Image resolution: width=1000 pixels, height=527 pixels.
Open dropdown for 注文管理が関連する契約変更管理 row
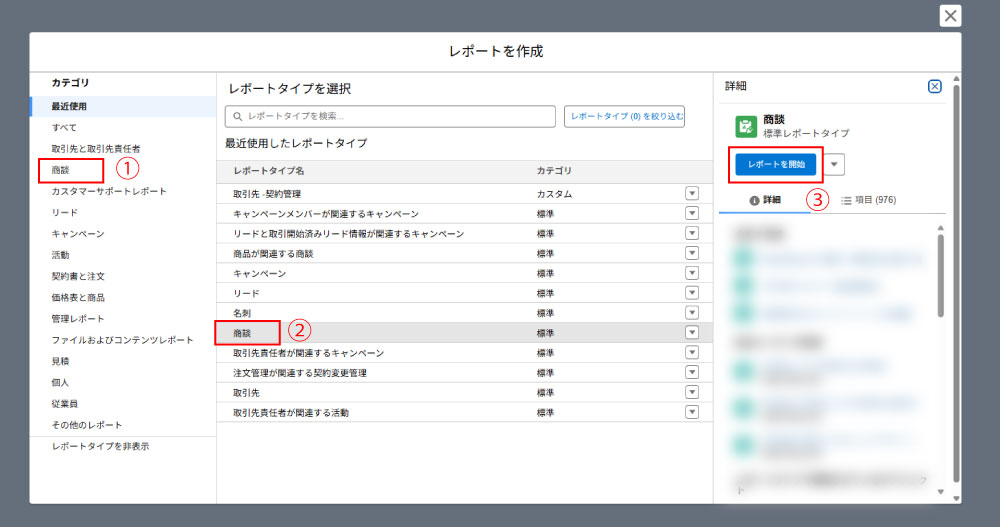692,372
